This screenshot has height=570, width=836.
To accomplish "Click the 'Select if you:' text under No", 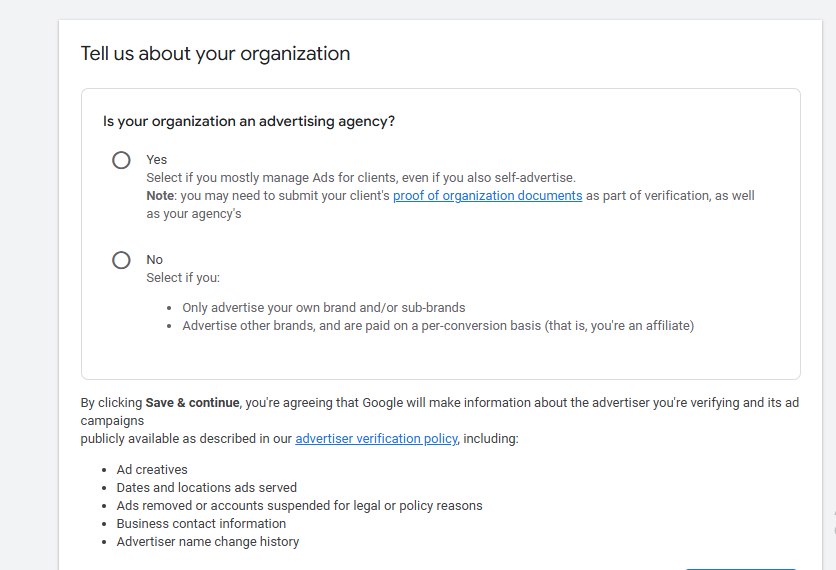I will pyautogui.click(x=183, y=278).
